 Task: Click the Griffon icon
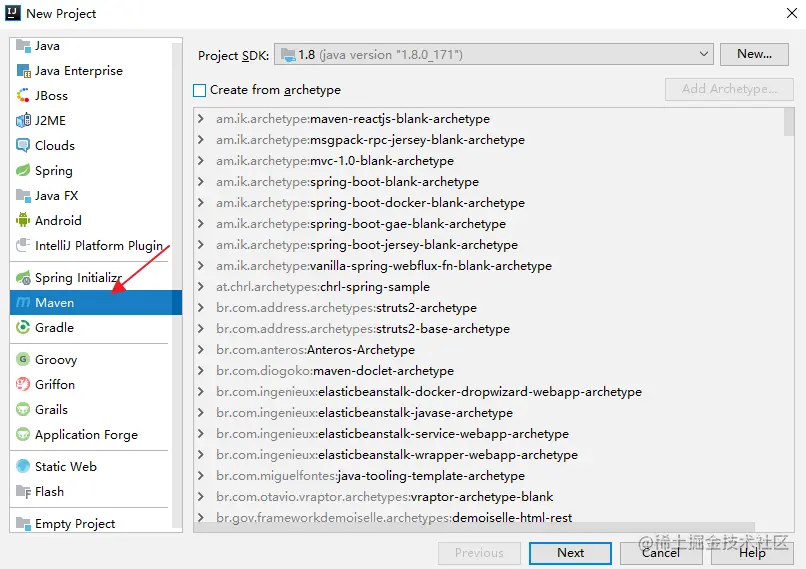pyautogui.click(x=23, y=384)
